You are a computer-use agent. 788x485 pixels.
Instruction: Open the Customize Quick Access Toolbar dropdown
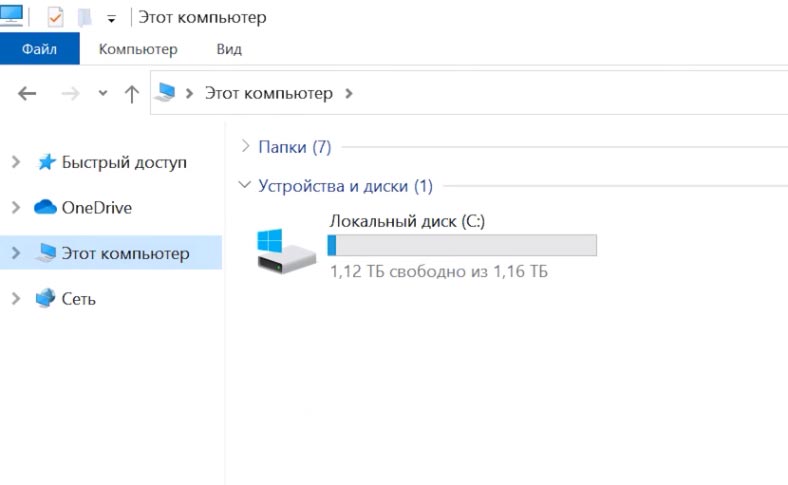coord(111,19)
